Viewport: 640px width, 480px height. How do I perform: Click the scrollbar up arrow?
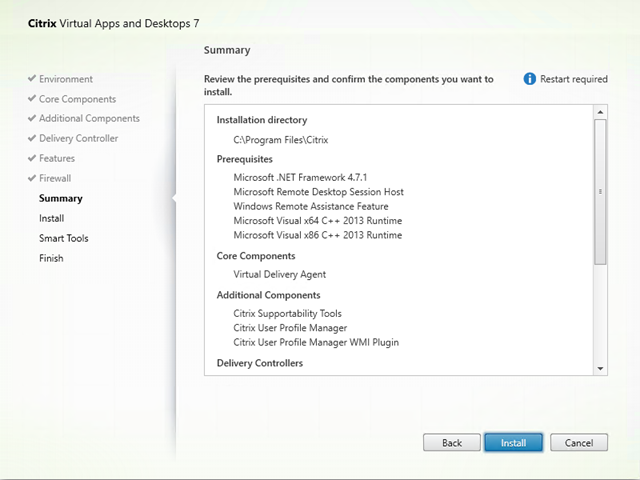click(x=600, y=112)
